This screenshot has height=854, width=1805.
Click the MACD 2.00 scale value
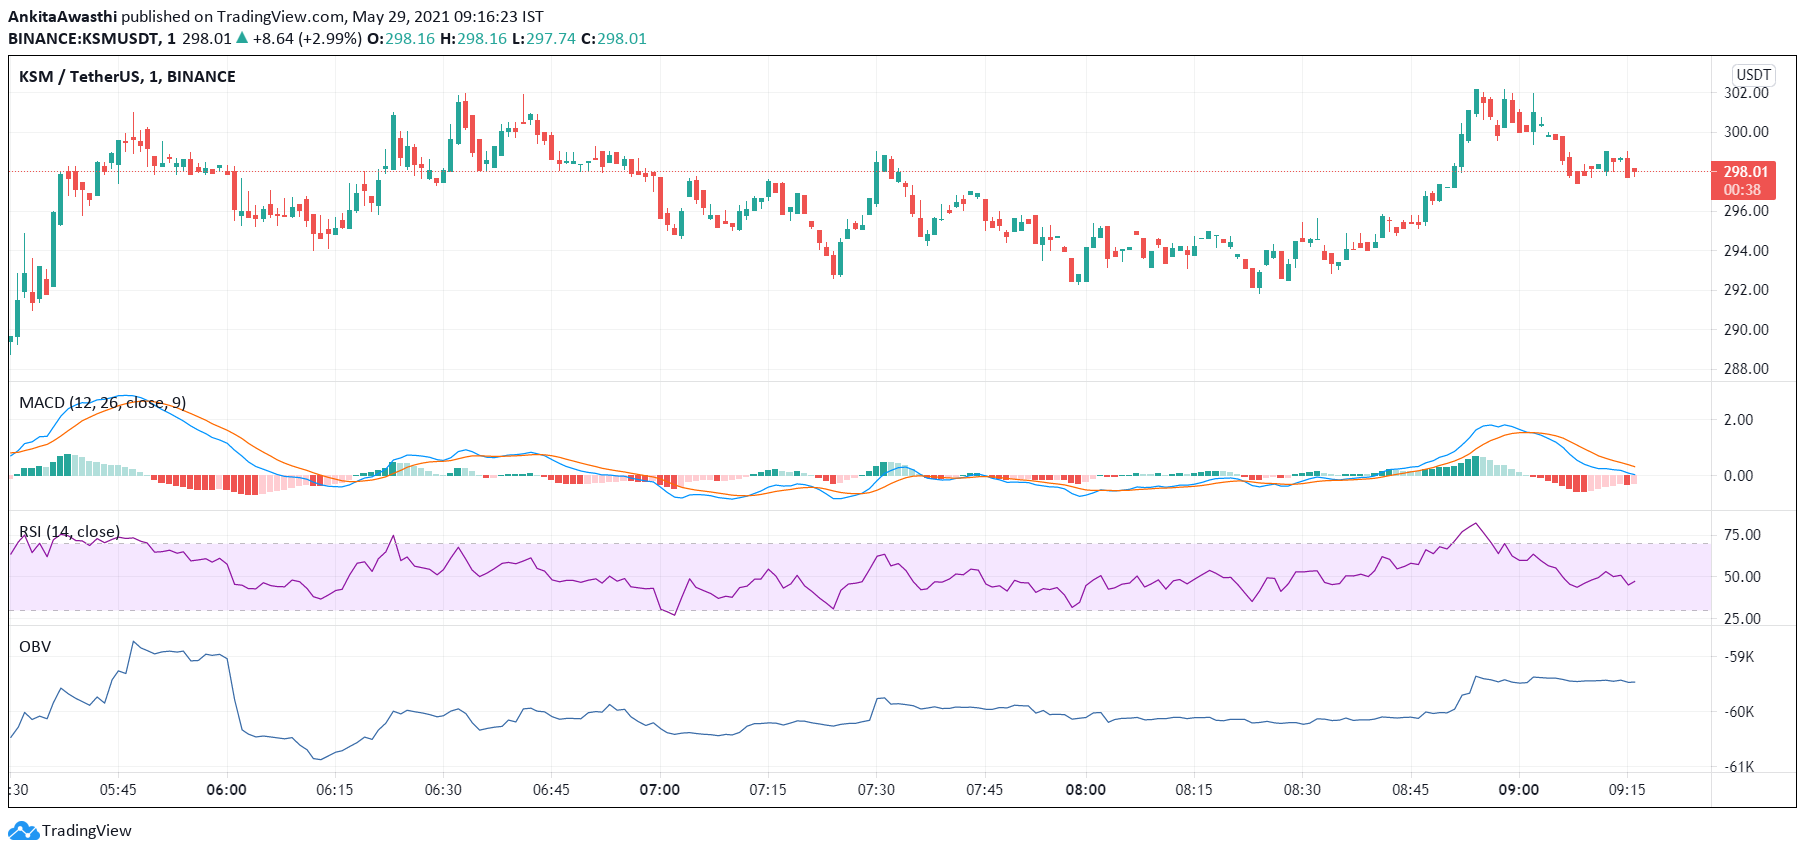pos(1738,420)
